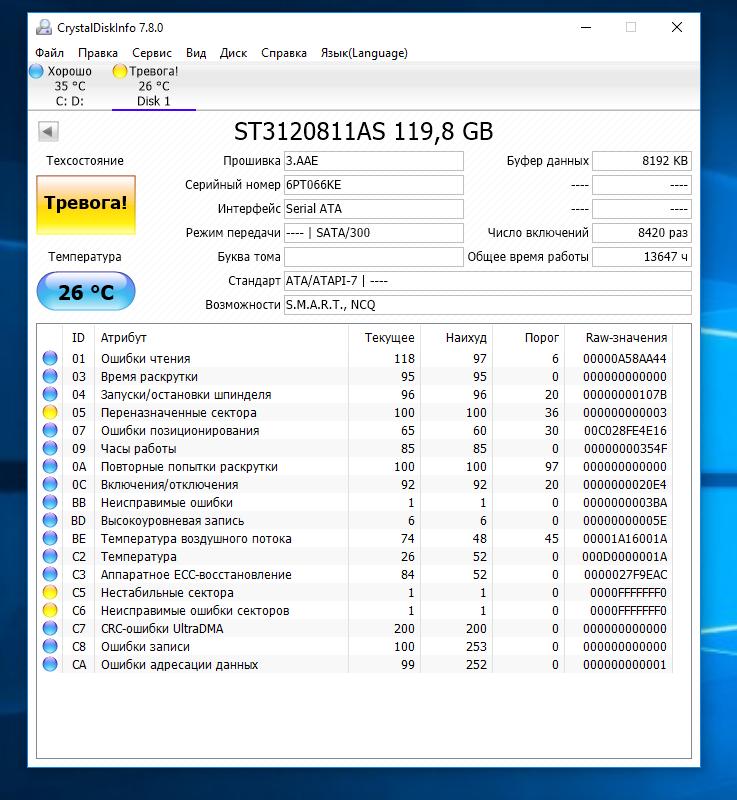This screenshot has height=800, width=737.
Task: Select the Переназначенные сектора attribute name
Action: pos(179,412)
